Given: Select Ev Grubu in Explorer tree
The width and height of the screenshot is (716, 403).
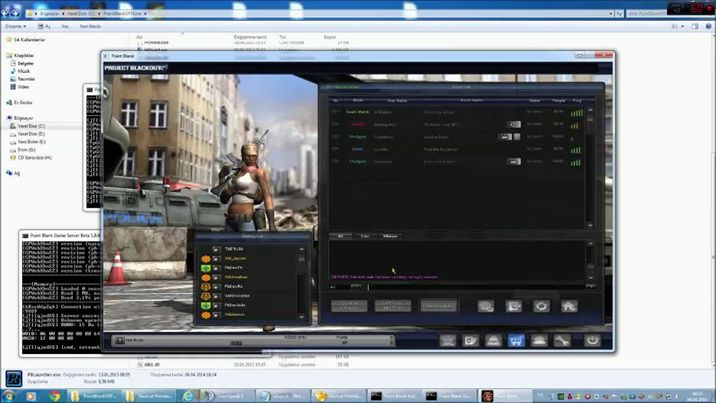Looking at the screenshot, I should pyautogui.click(x=19, y=103).
